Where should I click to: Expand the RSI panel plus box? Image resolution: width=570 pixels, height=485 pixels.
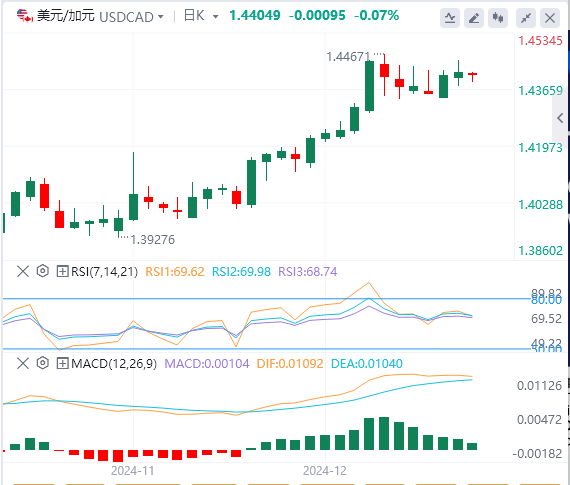click(x=63, y=271)
